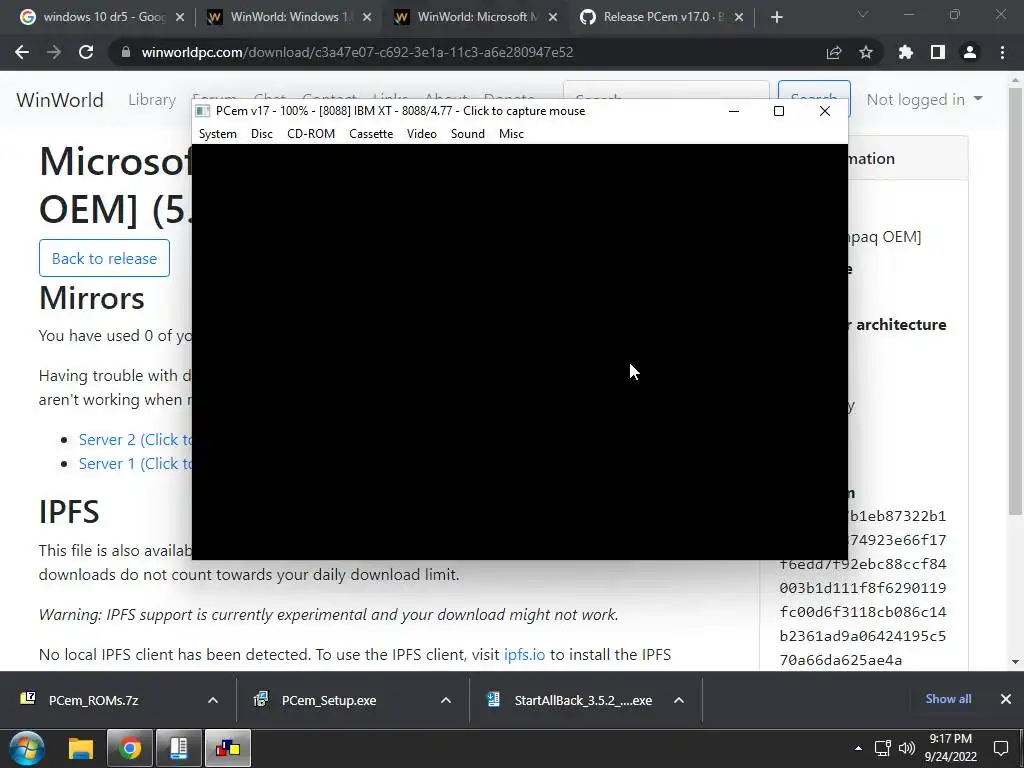Close the windows 10 dr5 Google tab
1024x768 pixels.
pyautogui.click(x=180, y=17)
